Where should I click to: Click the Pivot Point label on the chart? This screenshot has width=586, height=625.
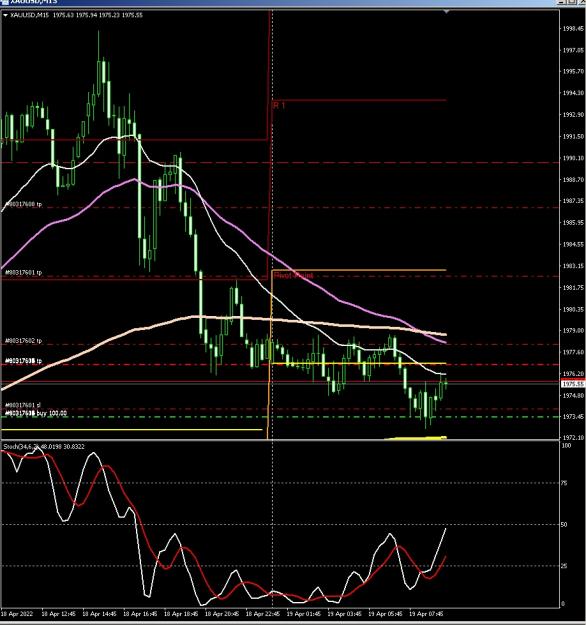tap(294, 275)
